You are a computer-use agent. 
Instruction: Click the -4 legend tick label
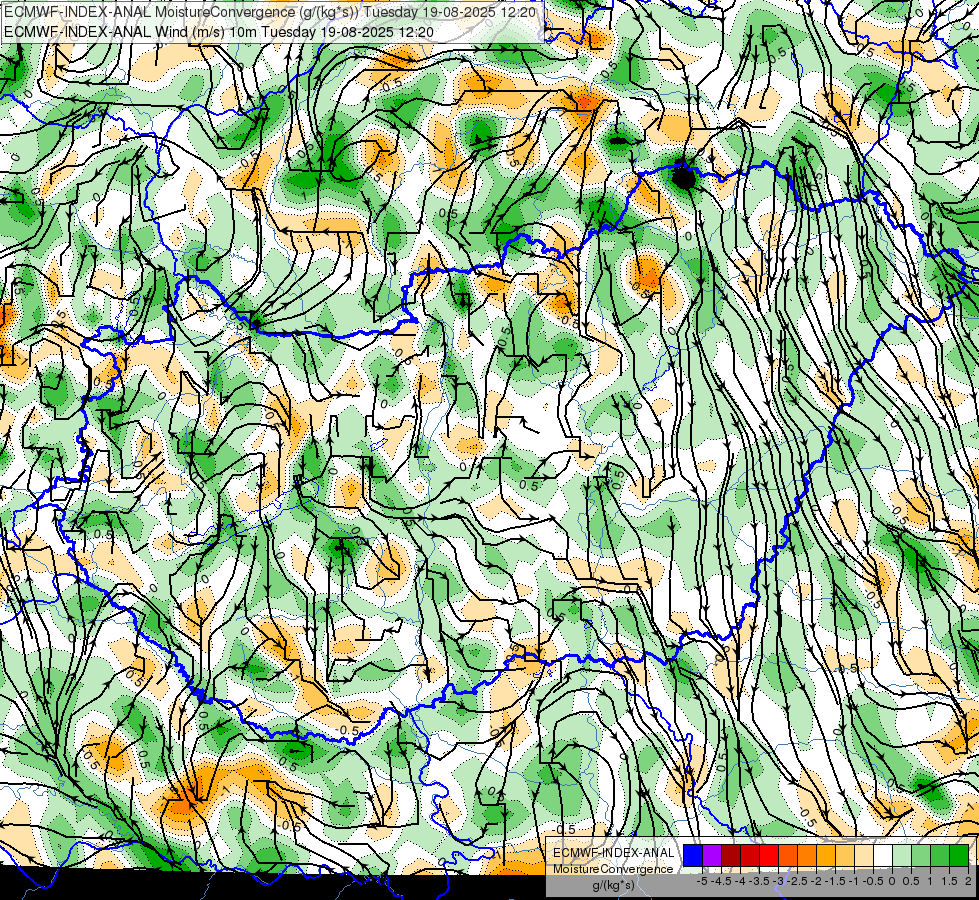point(740,881)
